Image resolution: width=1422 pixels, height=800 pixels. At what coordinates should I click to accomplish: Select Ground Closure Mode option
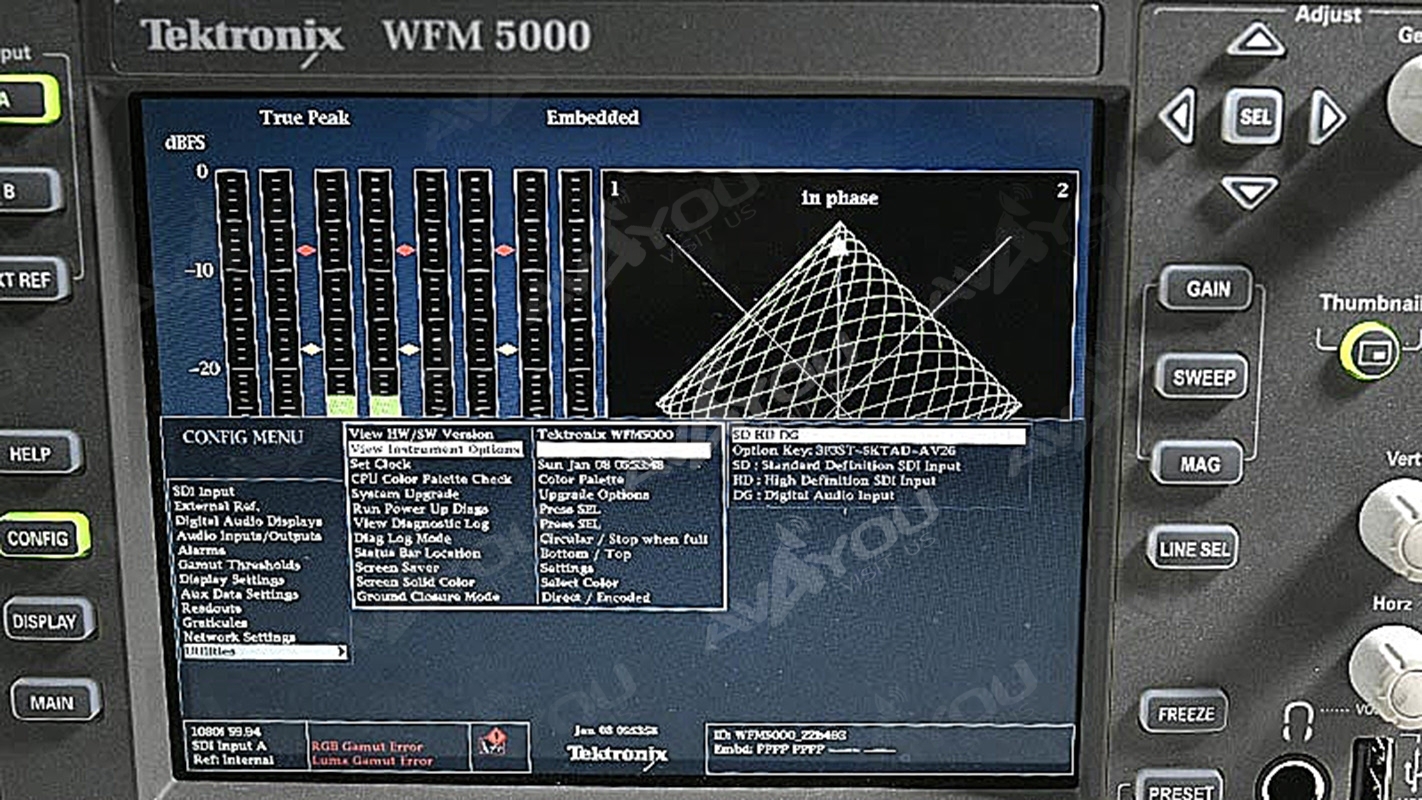coord(427,597)
